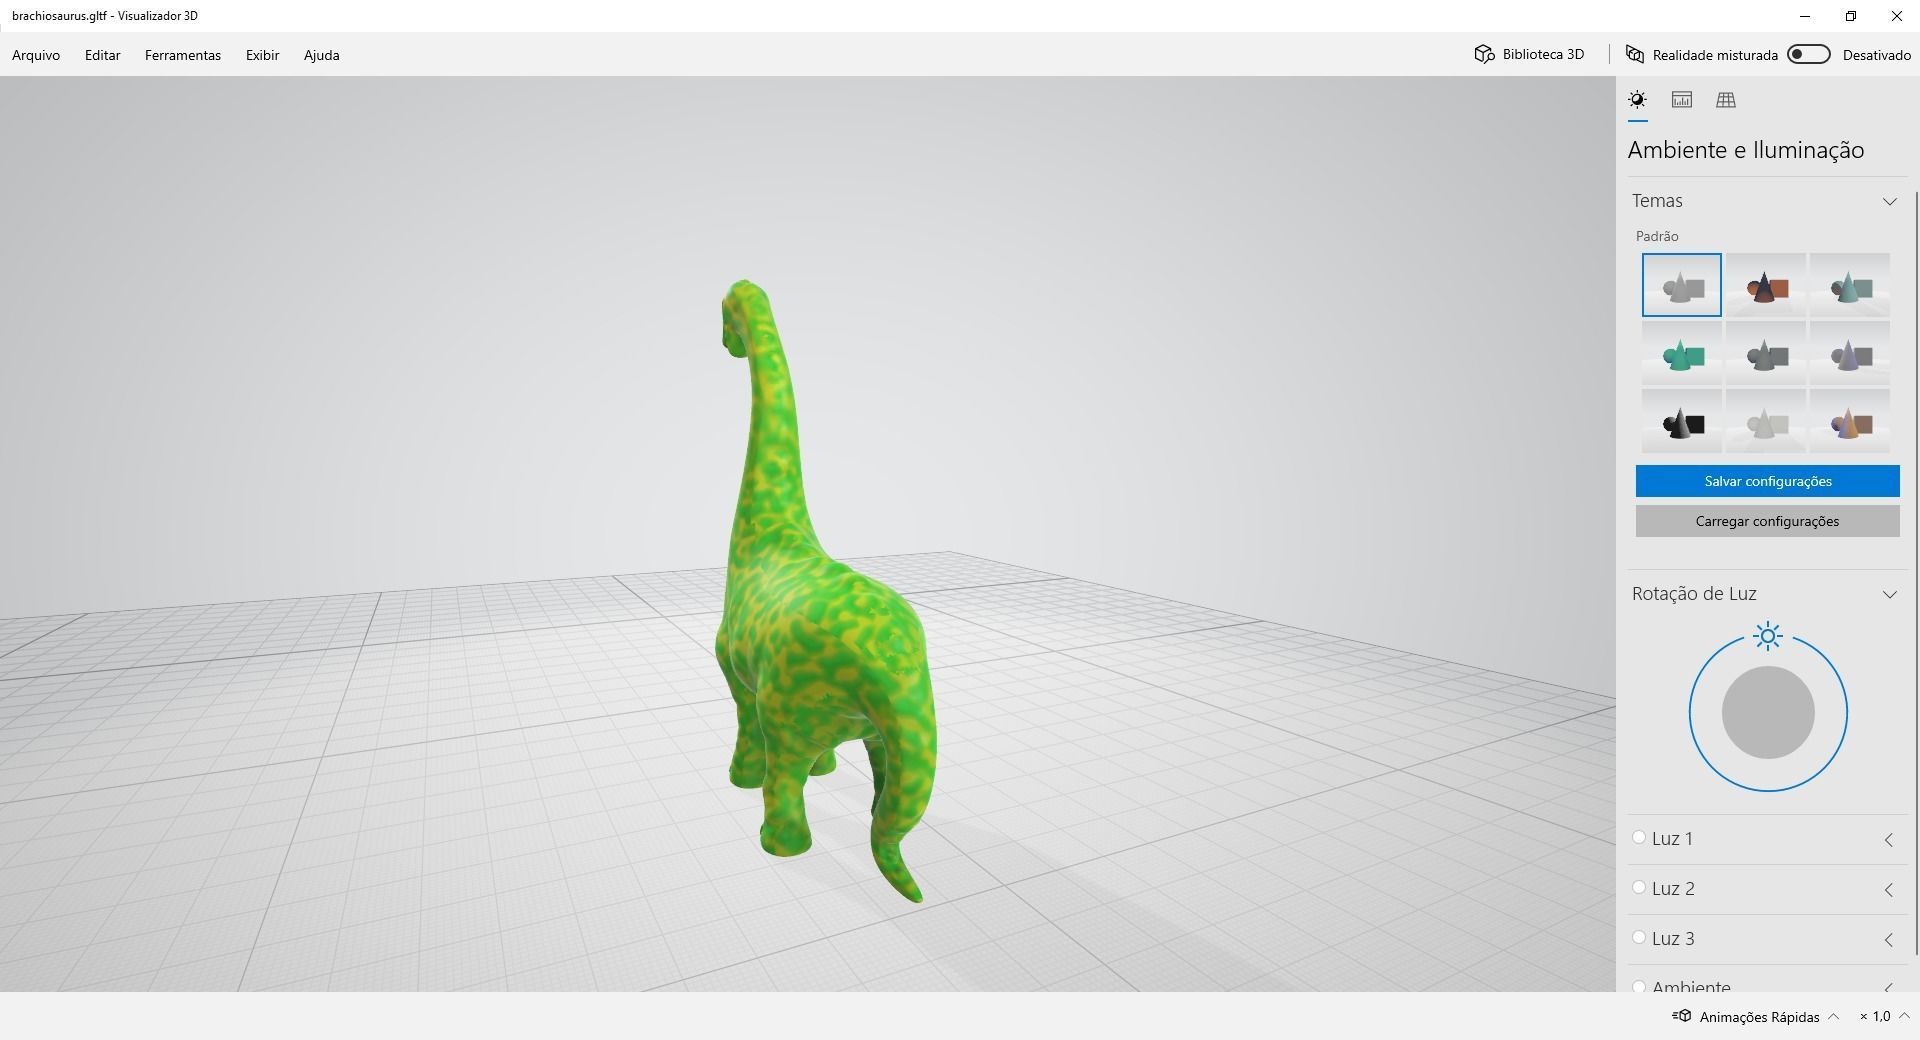
Task: Open the Exibir menu
Action: [x=262, y=55]
